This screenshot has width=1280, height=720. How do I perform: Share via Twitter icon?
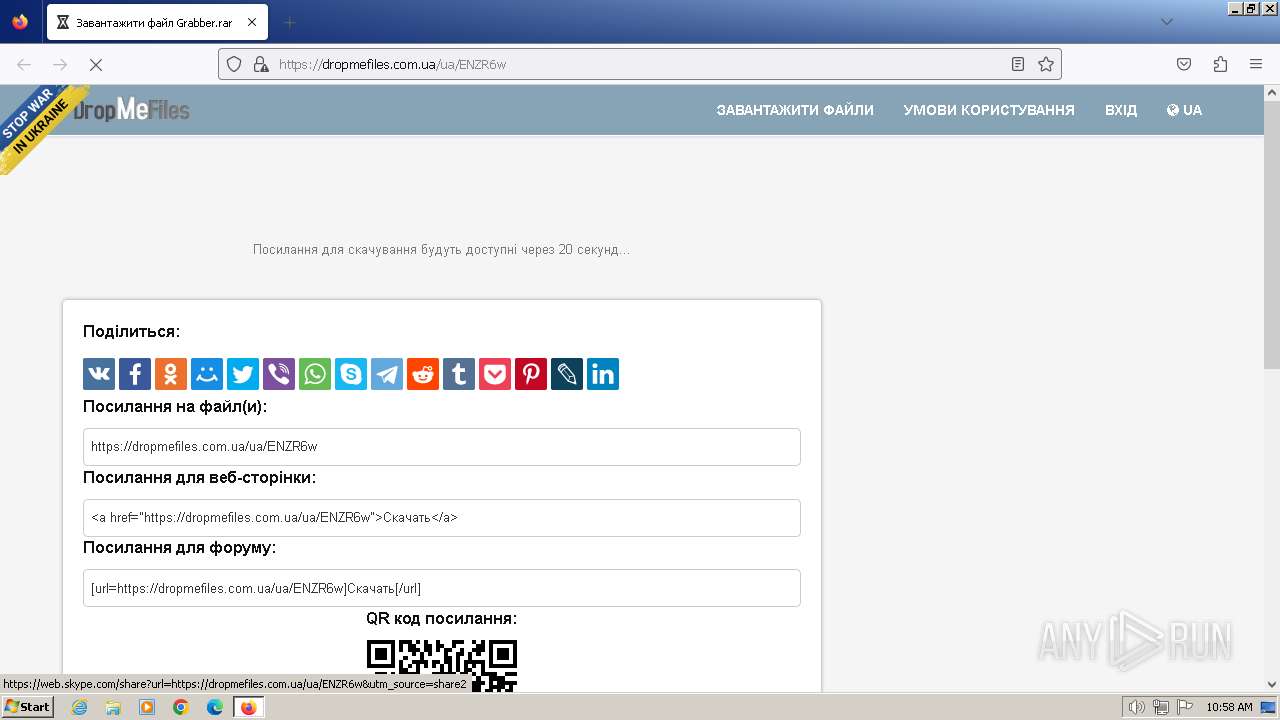coord(243,374)
